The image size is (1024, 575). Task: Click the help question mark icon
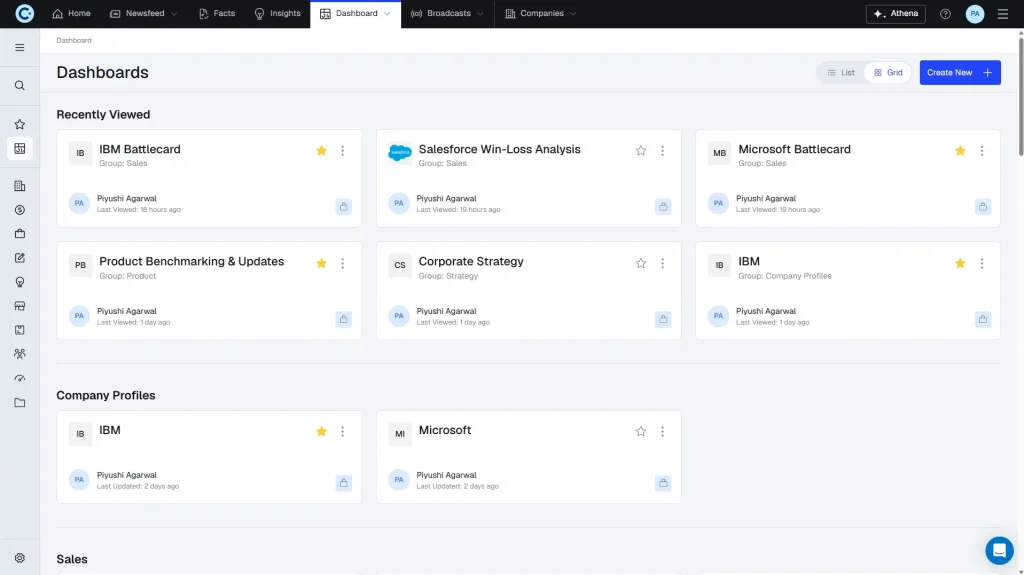point(945,14)
